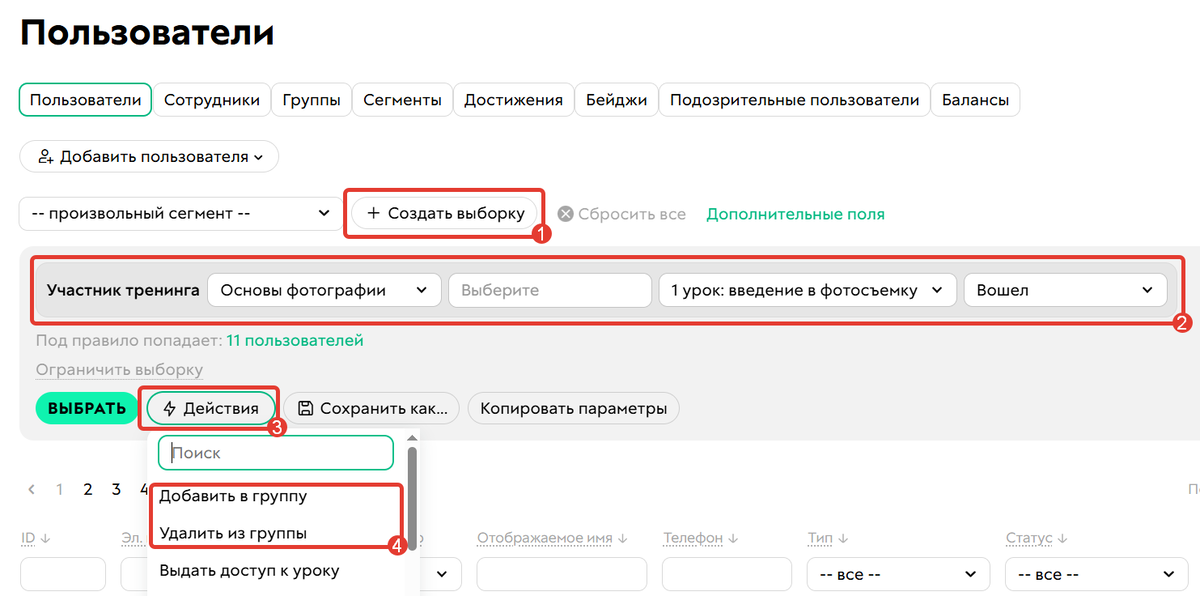
Task: Click the X icon next to Сбросить все
Action: pos(564,213)
